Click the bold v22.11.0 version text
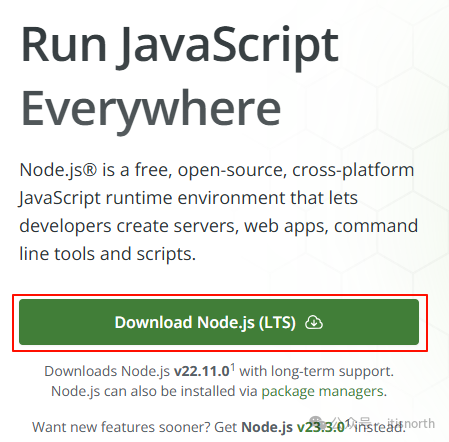The height and width of the screenshot is (442, 449). [x=202, y=371]
